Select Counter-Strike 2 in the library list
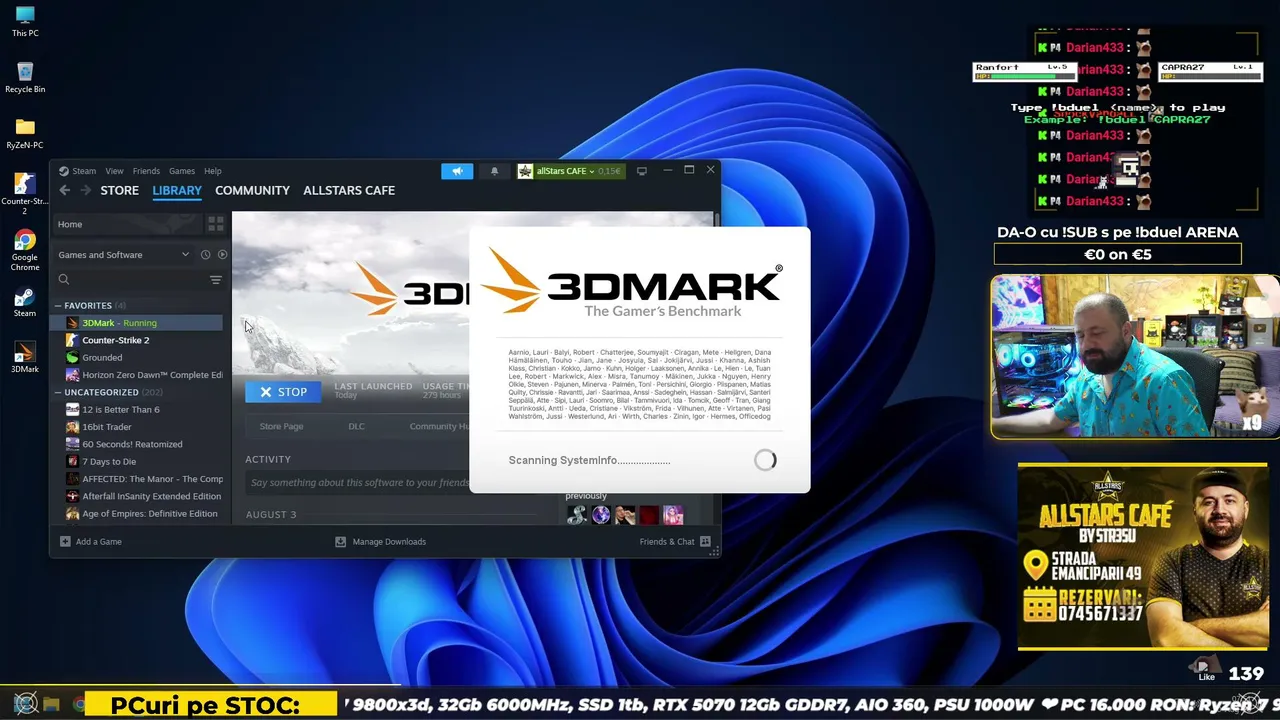Image resolution: width=1280 pixels, height=720 pixels. (x=137, y=340)
